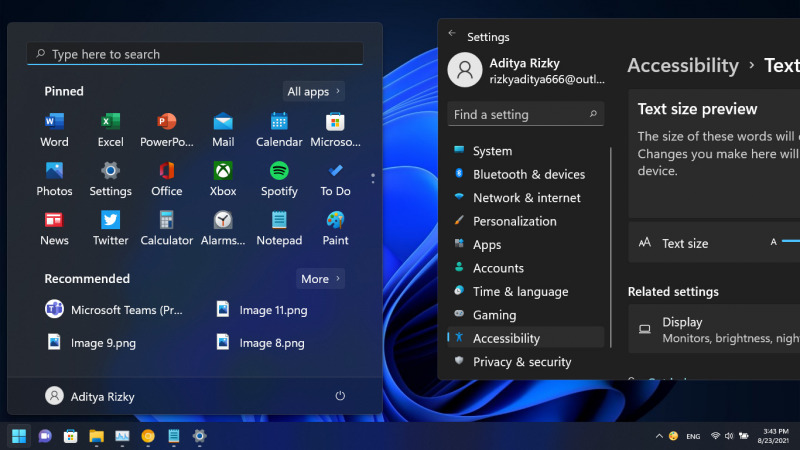Viewport: 800px width, 450px height.
Task: Click the volume speaker tray icon
Action: [x=729, y=436]
